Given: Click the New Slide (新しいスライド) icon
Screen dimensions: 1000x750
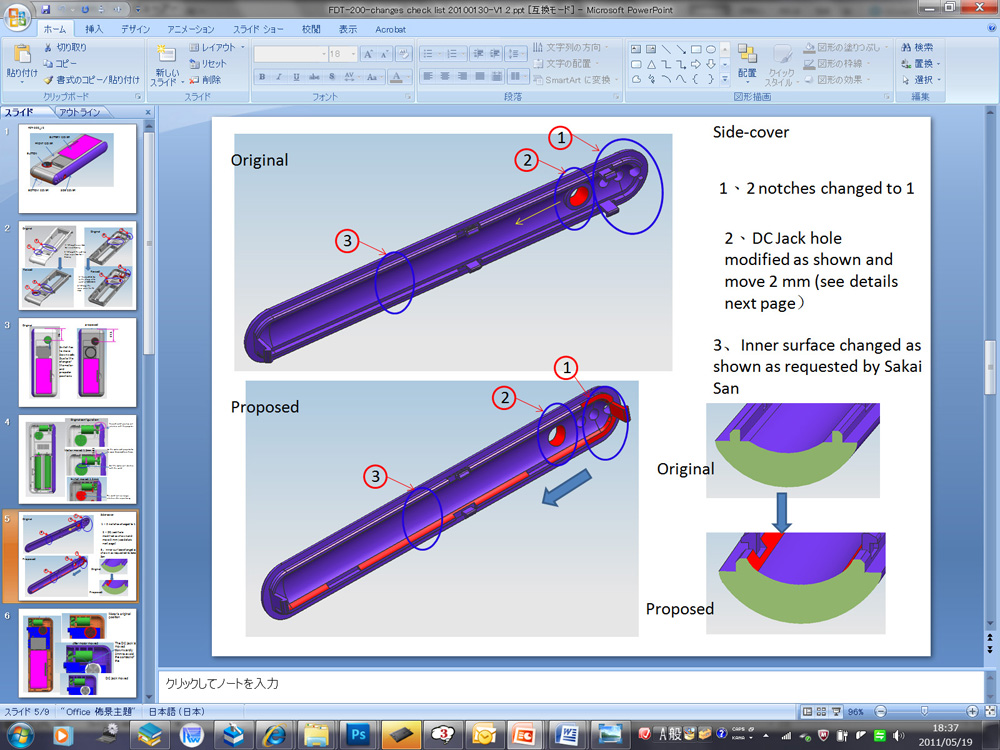Looking at the screenshot, I should coord(164,55).
